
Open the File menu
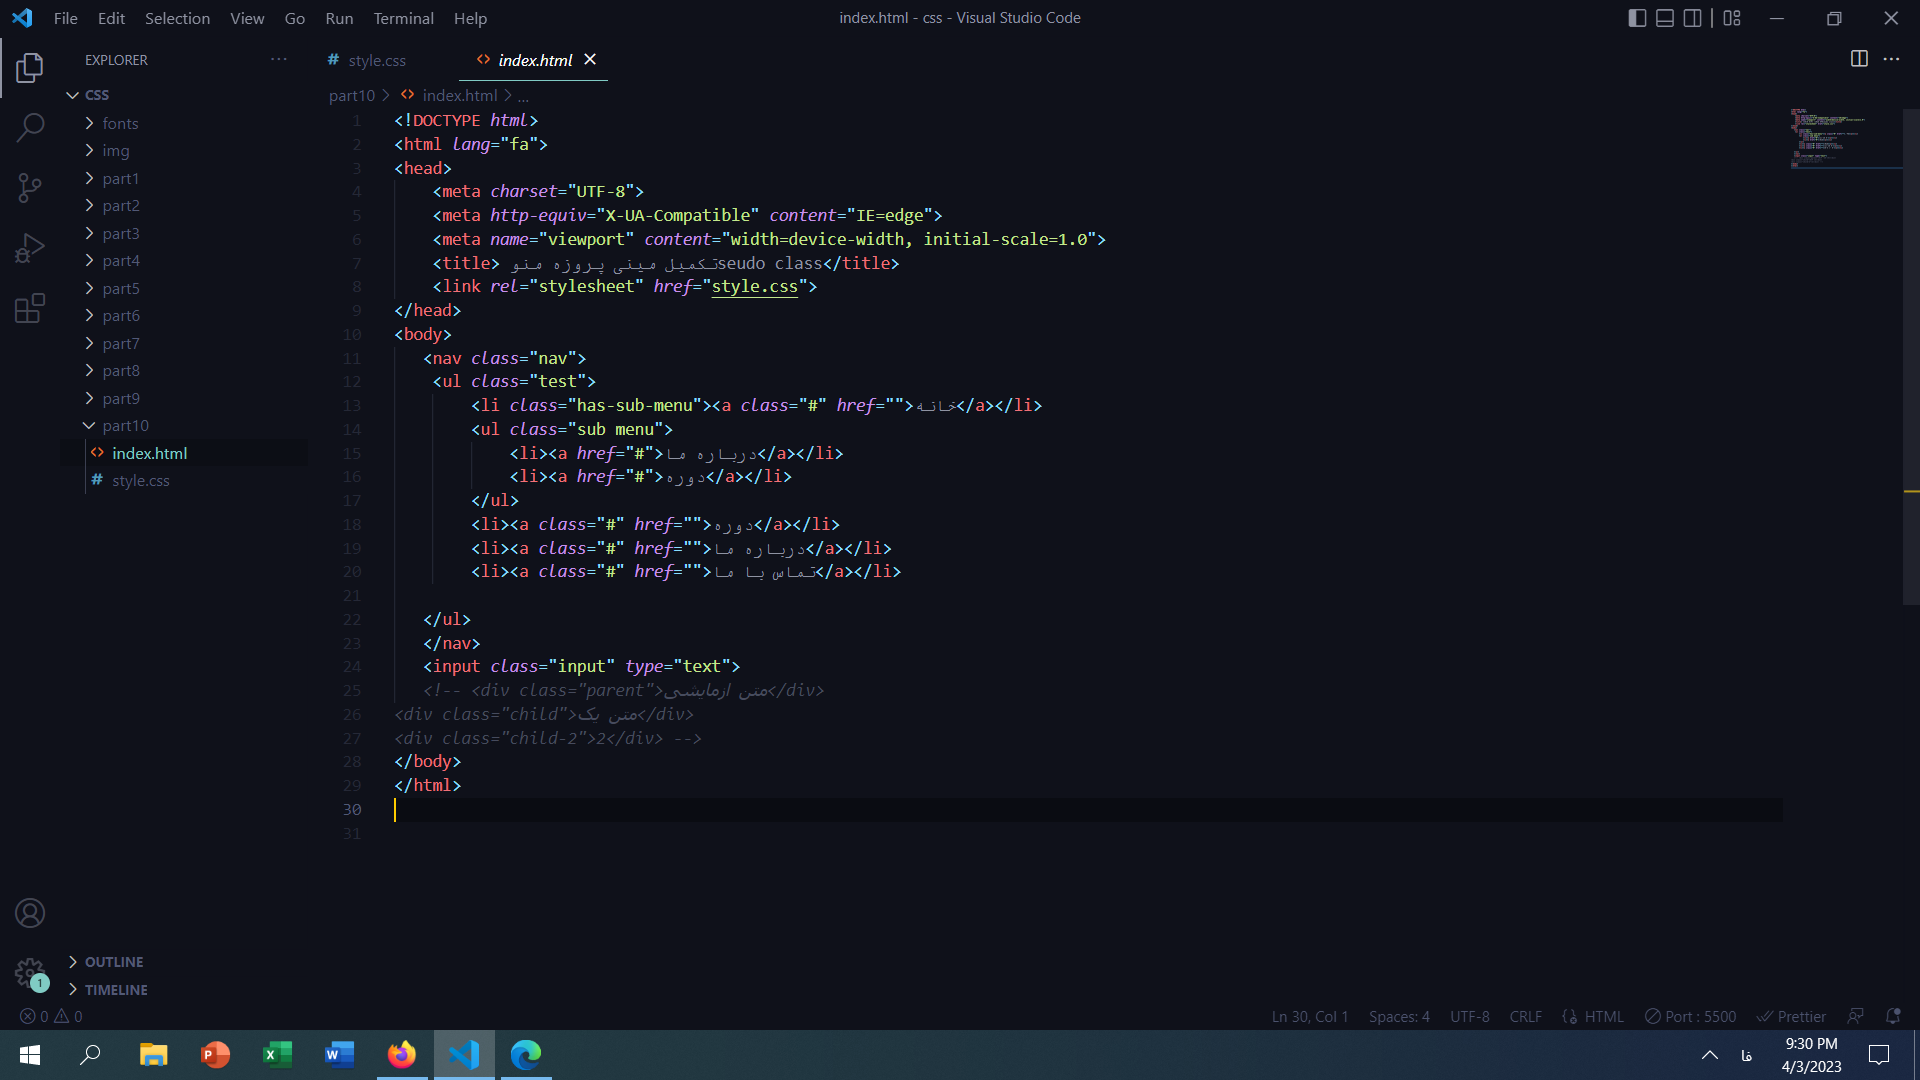(66, 18)
